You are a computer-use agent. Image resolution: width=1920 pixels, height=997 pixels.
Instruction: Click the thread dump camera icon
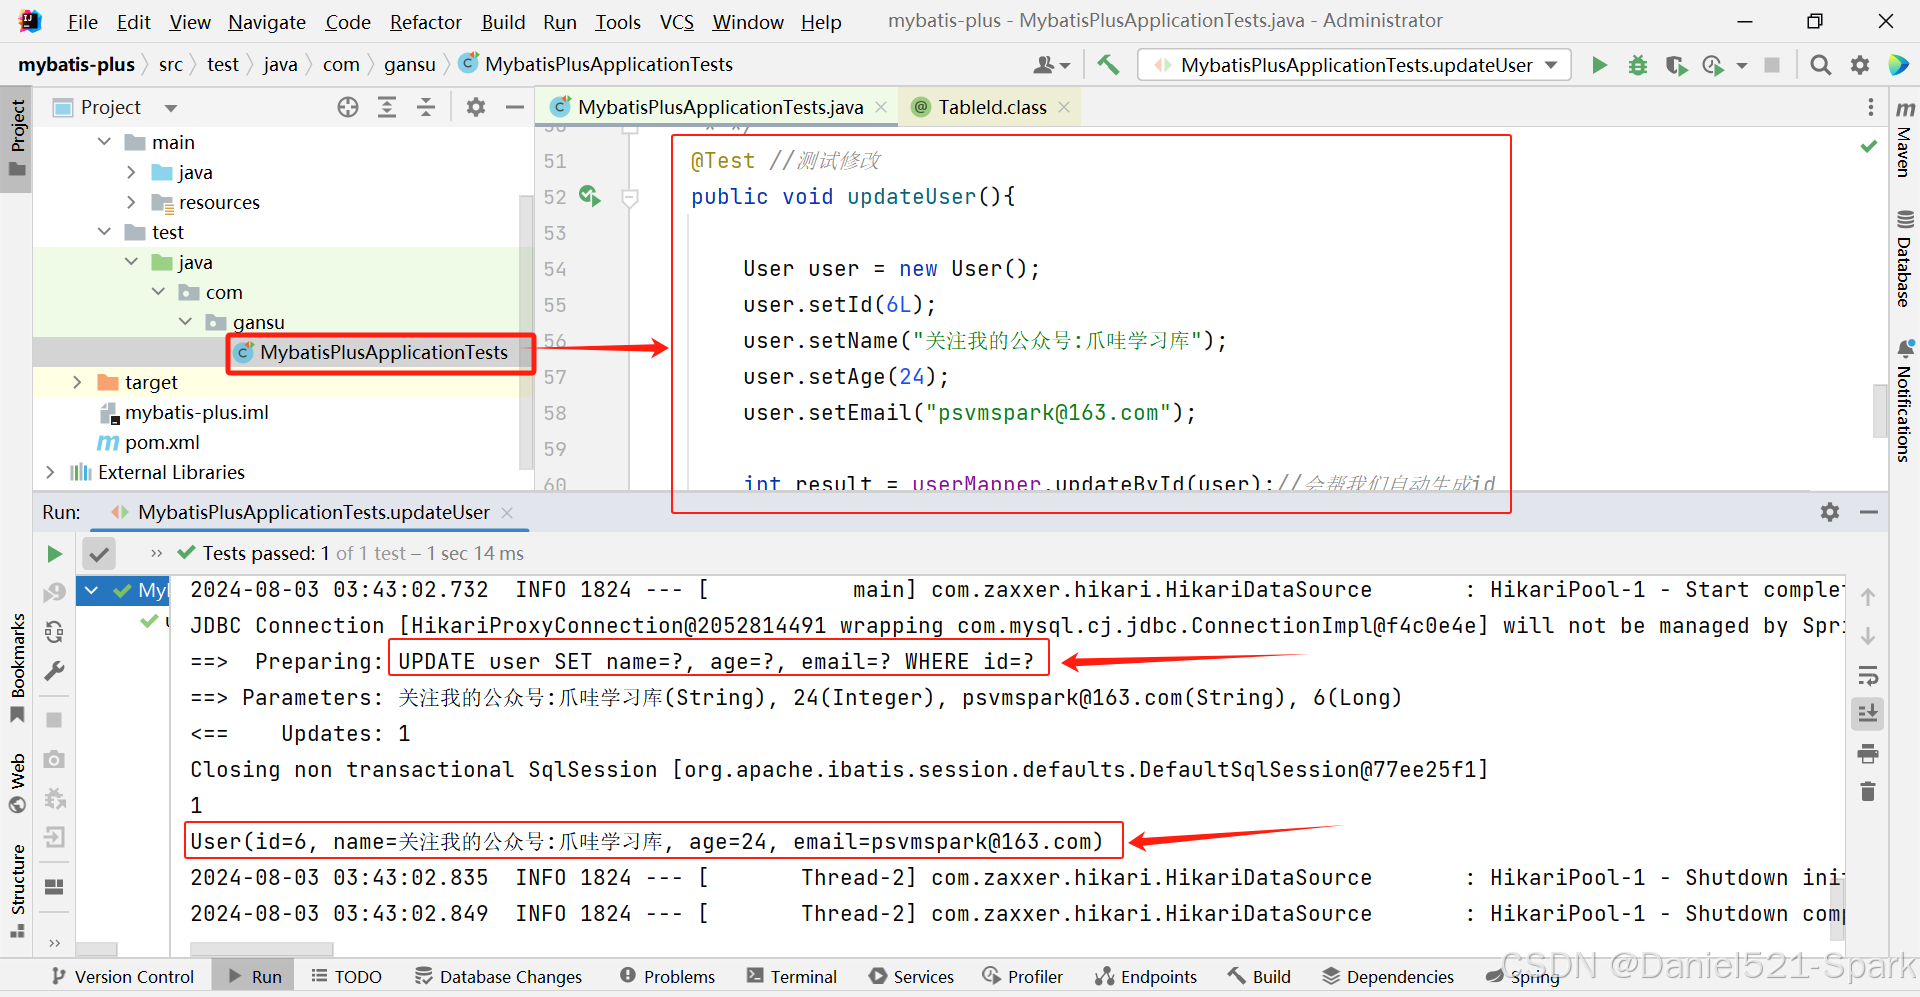pyautogui.click(x=54, y=759)
